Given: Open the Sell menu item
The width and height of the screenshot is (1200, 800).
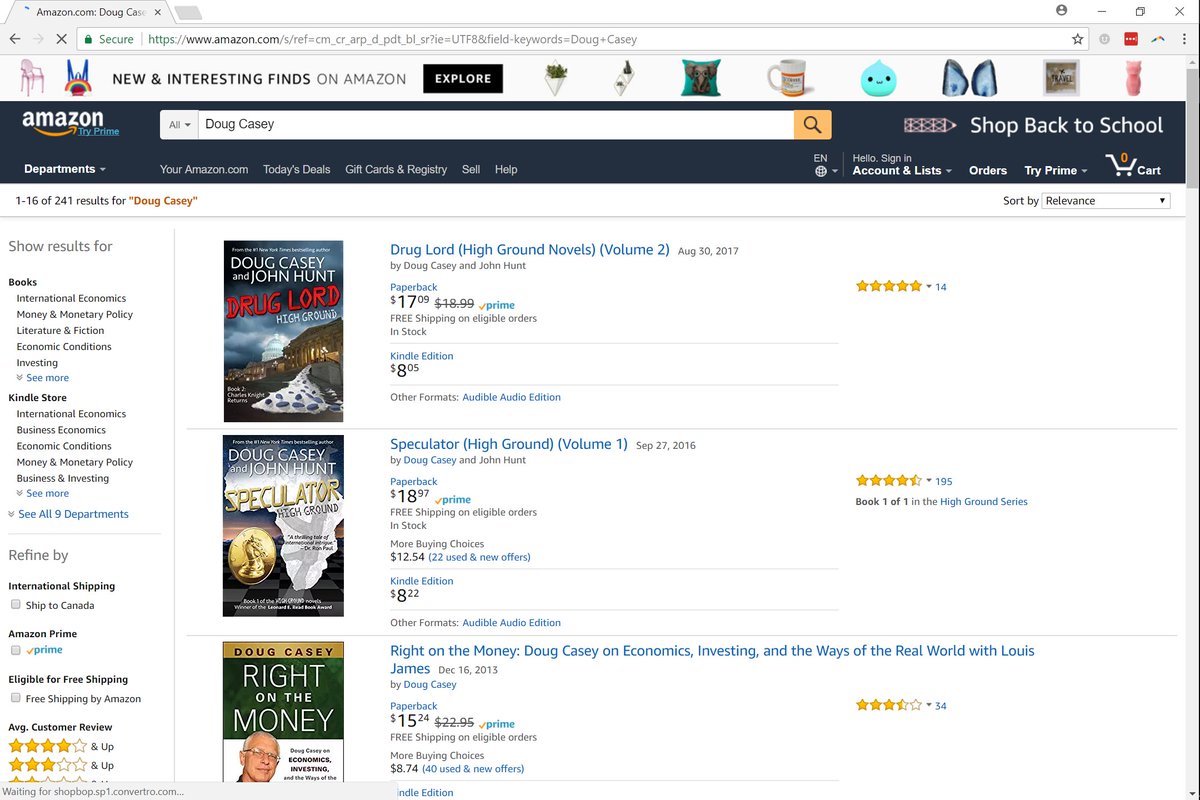Looking at the screenshot, I should point(471,169).
